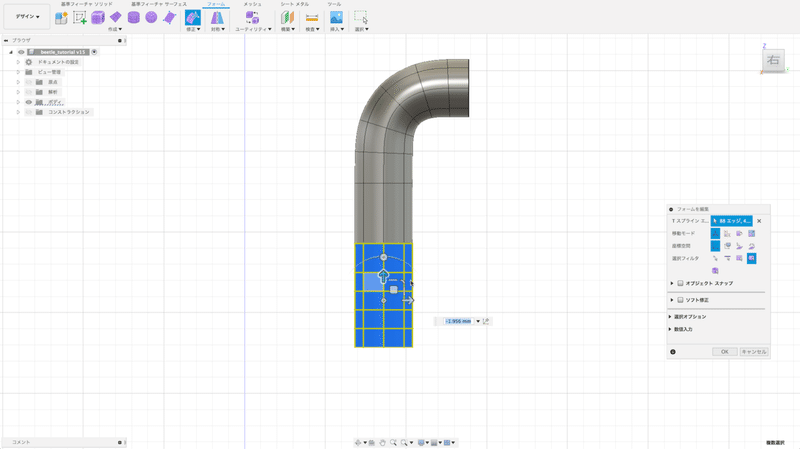Select face filter in 選択フィルタ row
The width and height of the screenshot is (800, 449).
(x=739, y=259)
